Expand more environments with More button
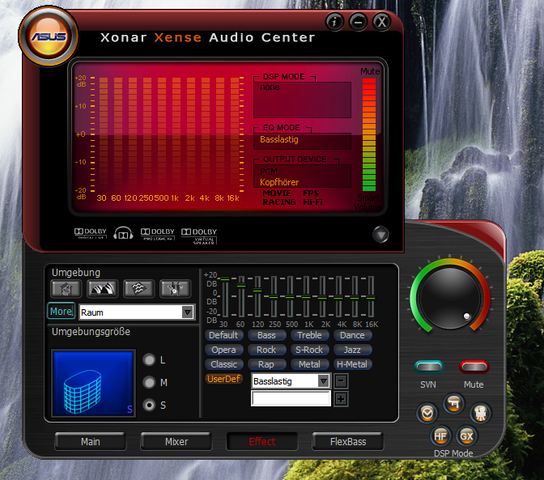The height and width of the screenshot is (480, 544). pos(61,311)
